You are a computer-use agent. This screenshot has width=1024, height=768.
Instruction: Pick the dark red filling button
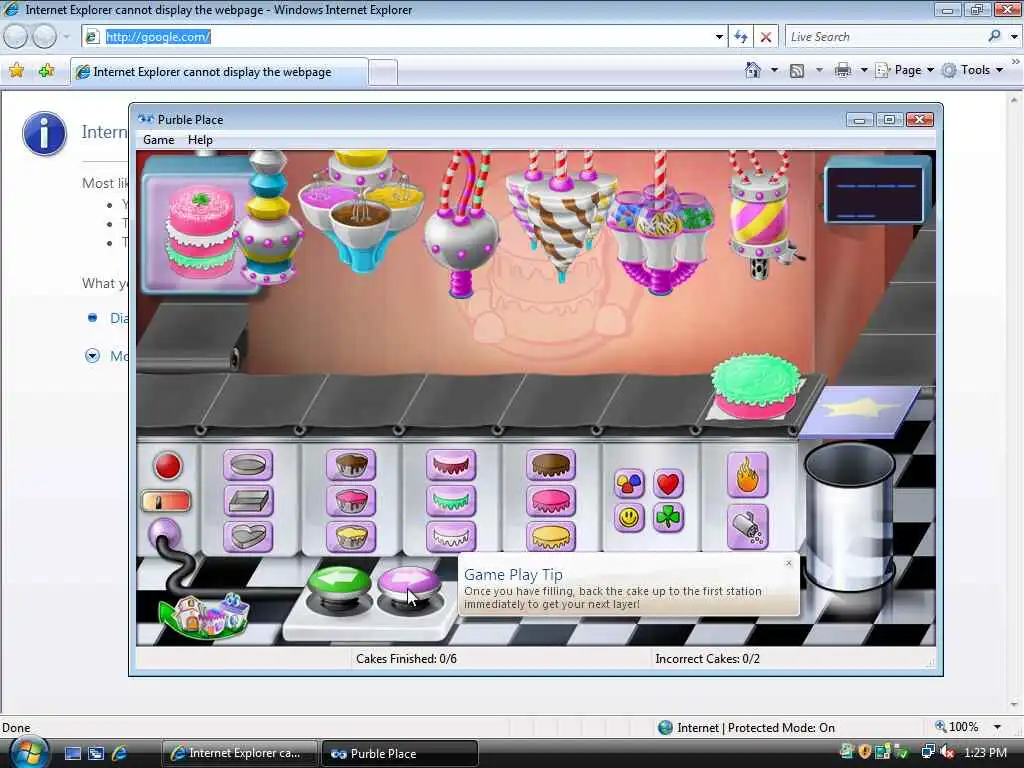click(x=451, y=465)
